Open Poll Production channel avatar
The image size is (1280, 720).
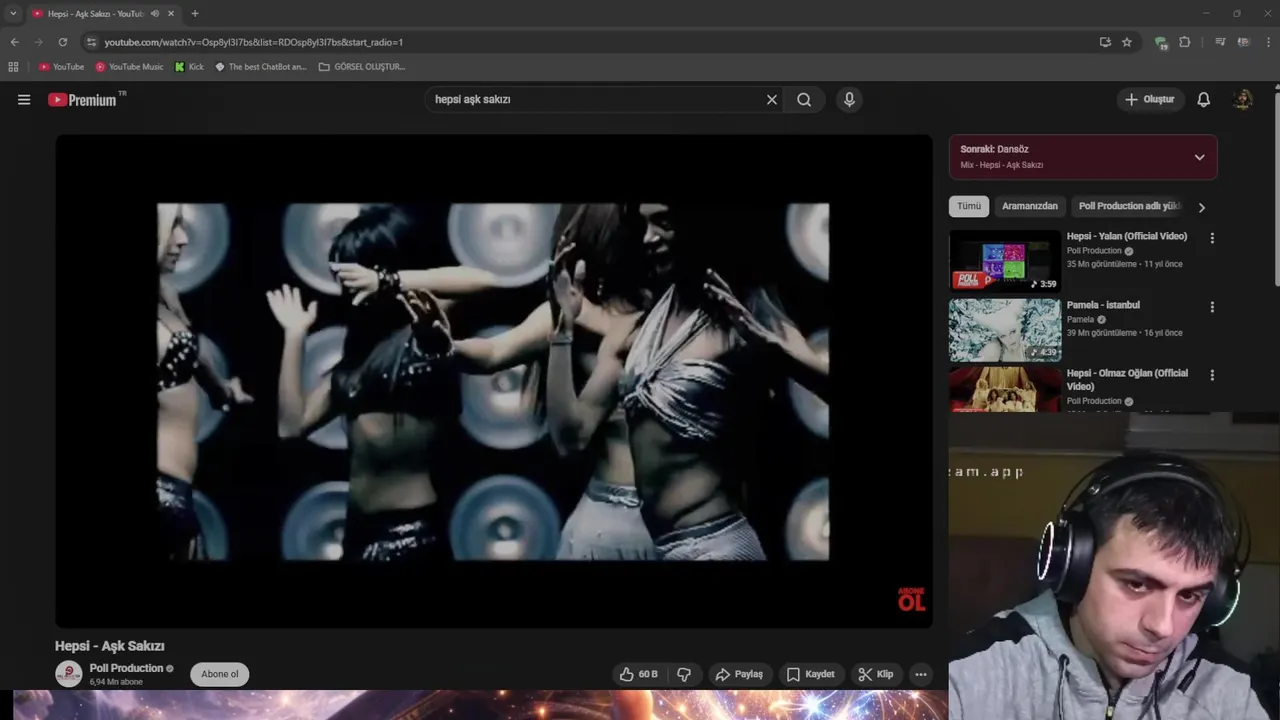68,674
